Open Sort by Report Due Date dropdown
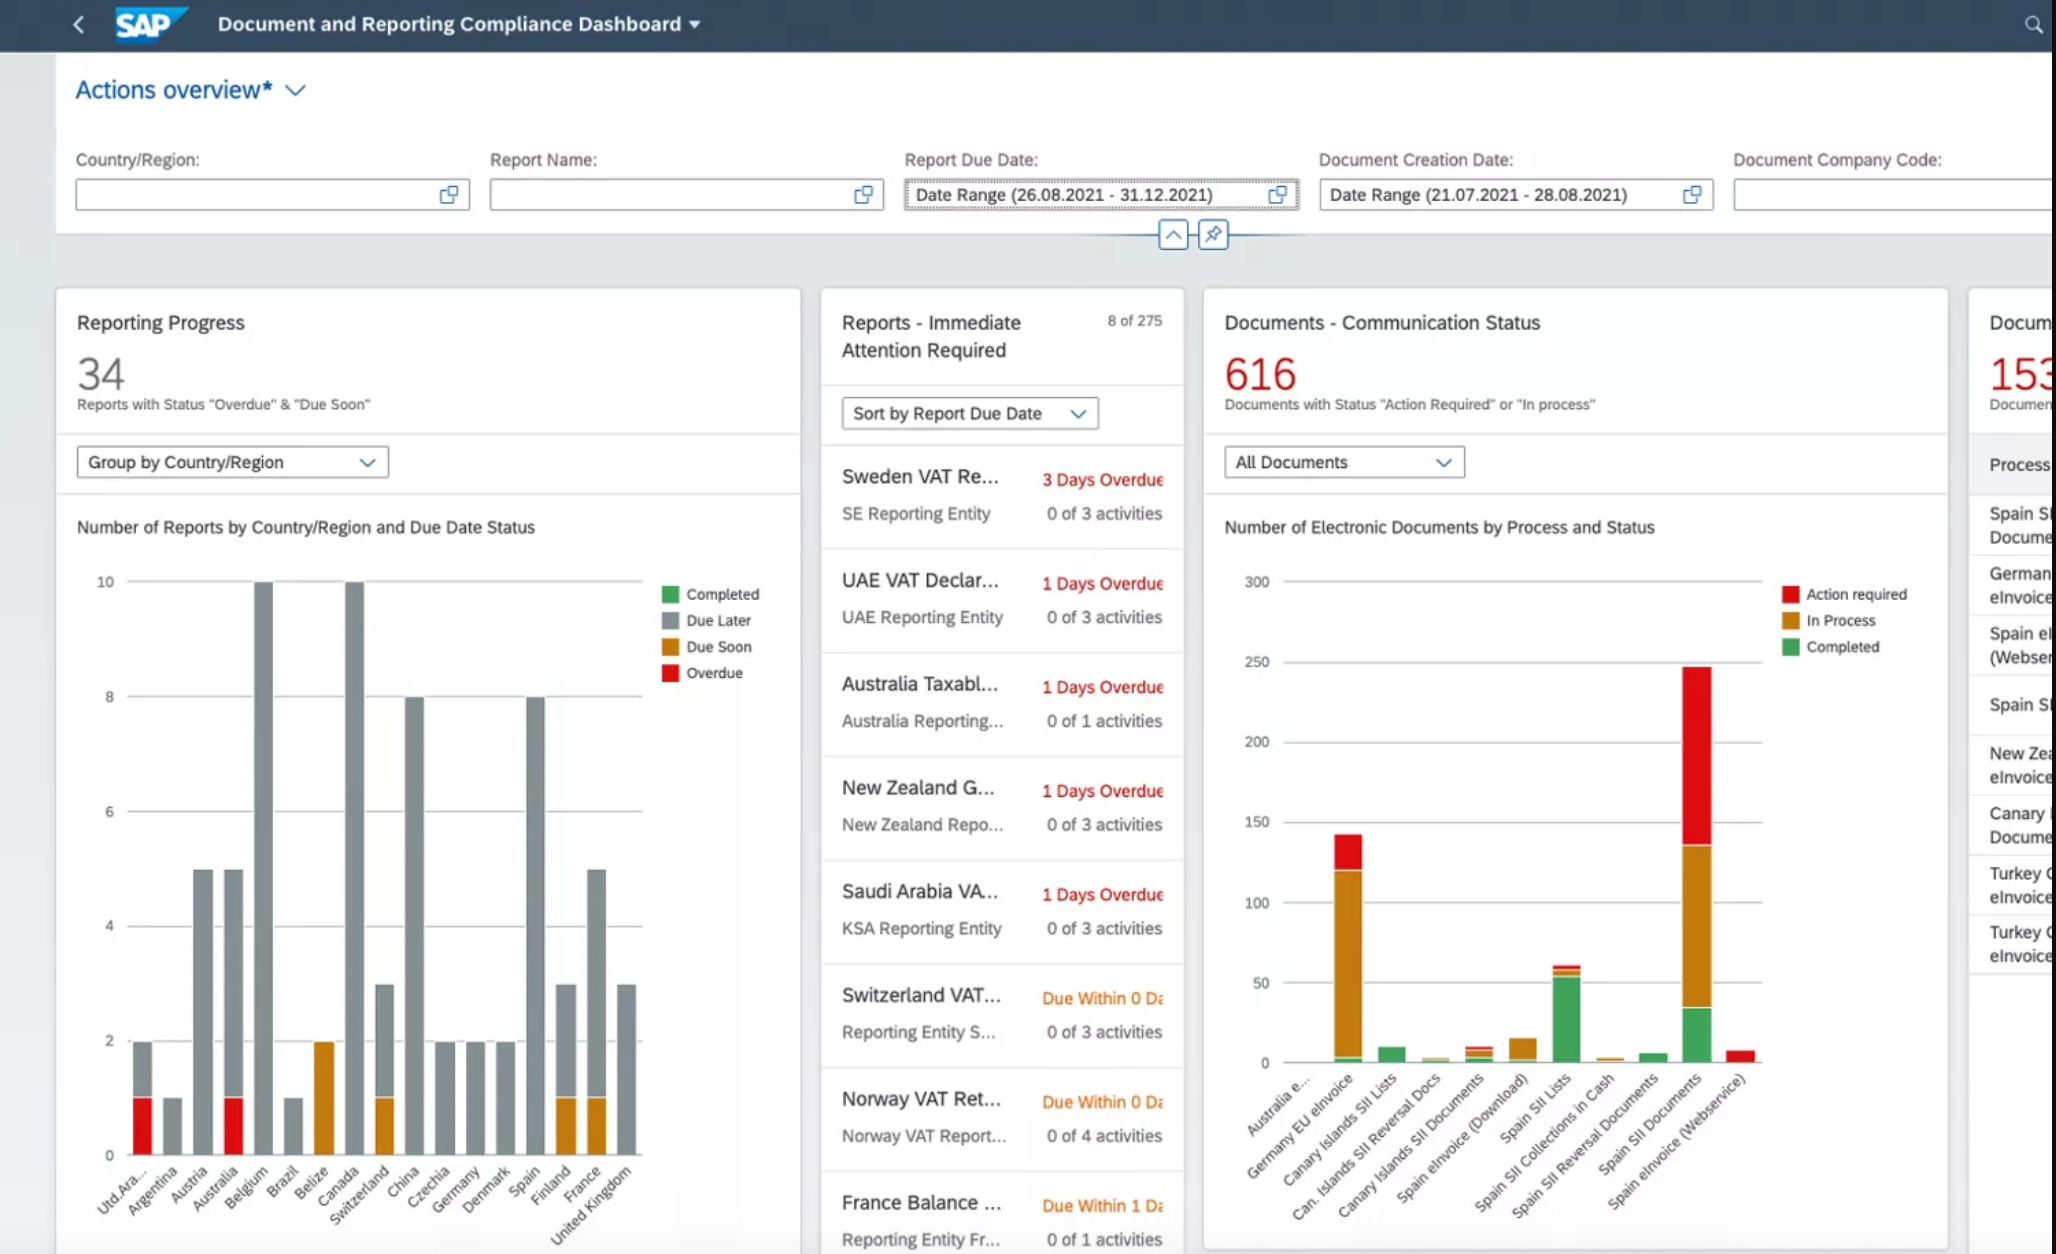Image resolution: width=2056 pixels, height=1254 pixels. pos(970,413)
